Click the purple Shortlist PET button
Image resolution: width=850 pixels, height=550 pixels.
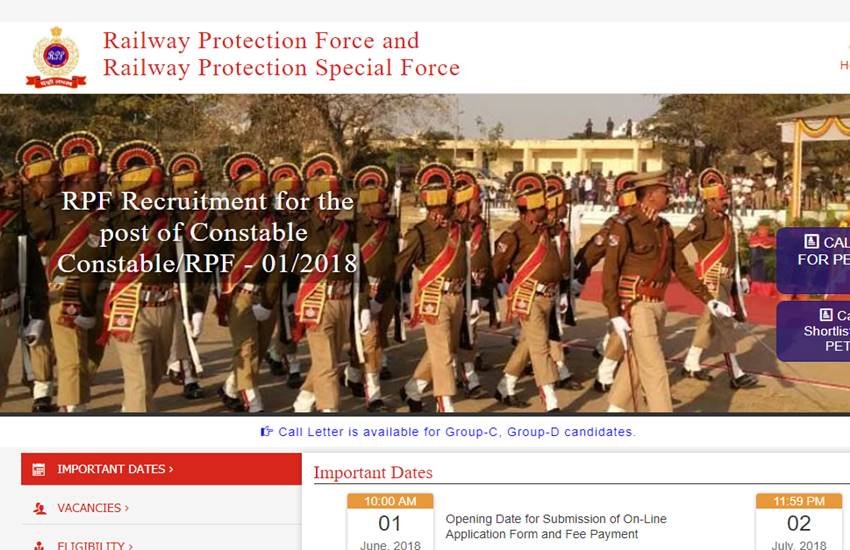(x=813, y=331)
